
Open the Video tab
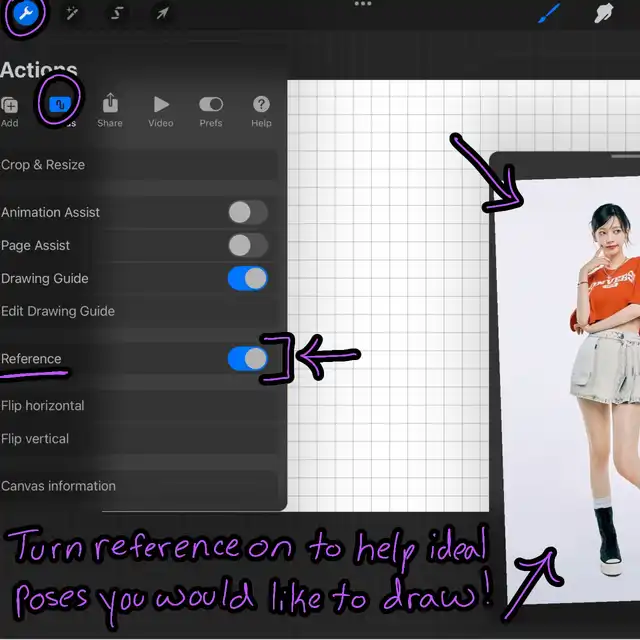coord(161,109)
